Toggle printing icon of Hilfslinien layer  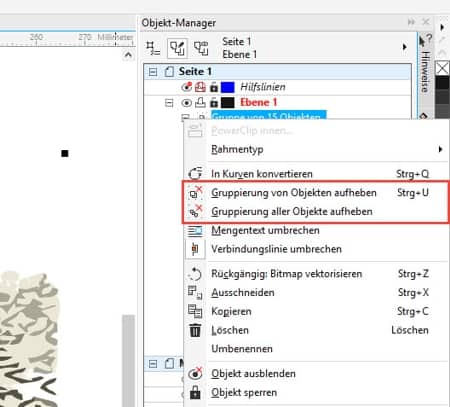pyautogui.click(x=200, y=87)
